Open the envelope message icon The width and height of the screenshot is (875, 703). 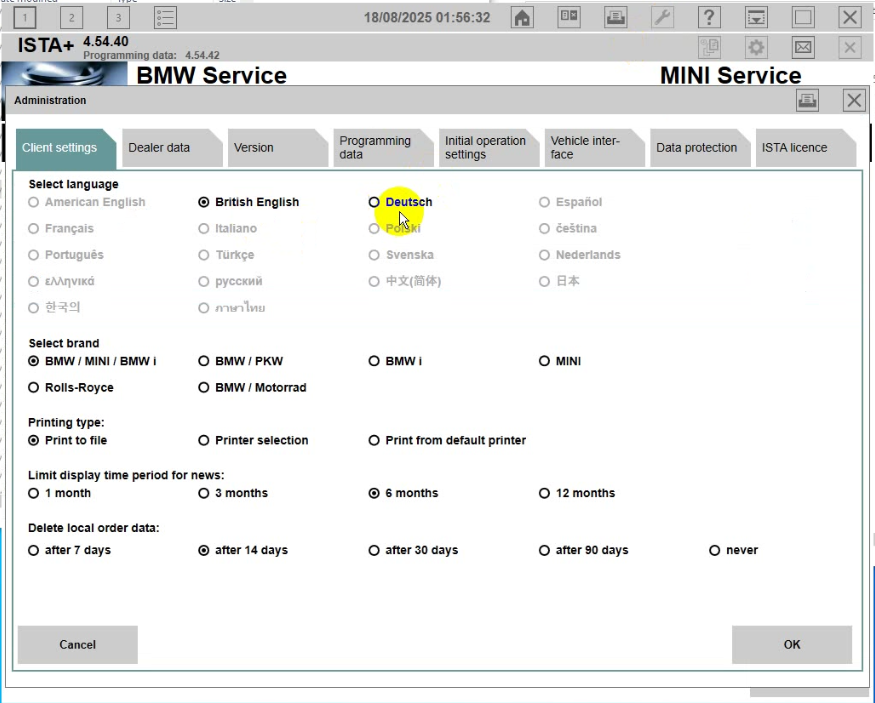pyautogui.click(x=803, y=47)
